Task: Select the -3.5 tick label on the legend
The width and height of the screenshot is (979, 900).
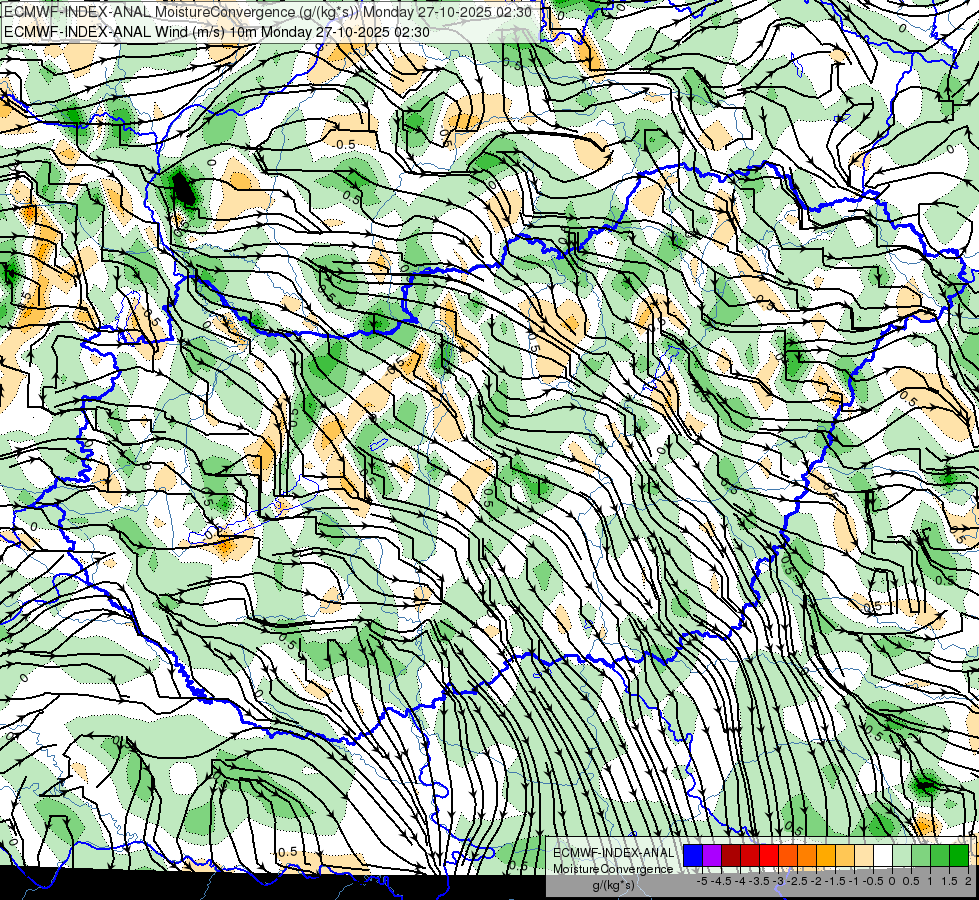Action: click(x=759, y=881)
